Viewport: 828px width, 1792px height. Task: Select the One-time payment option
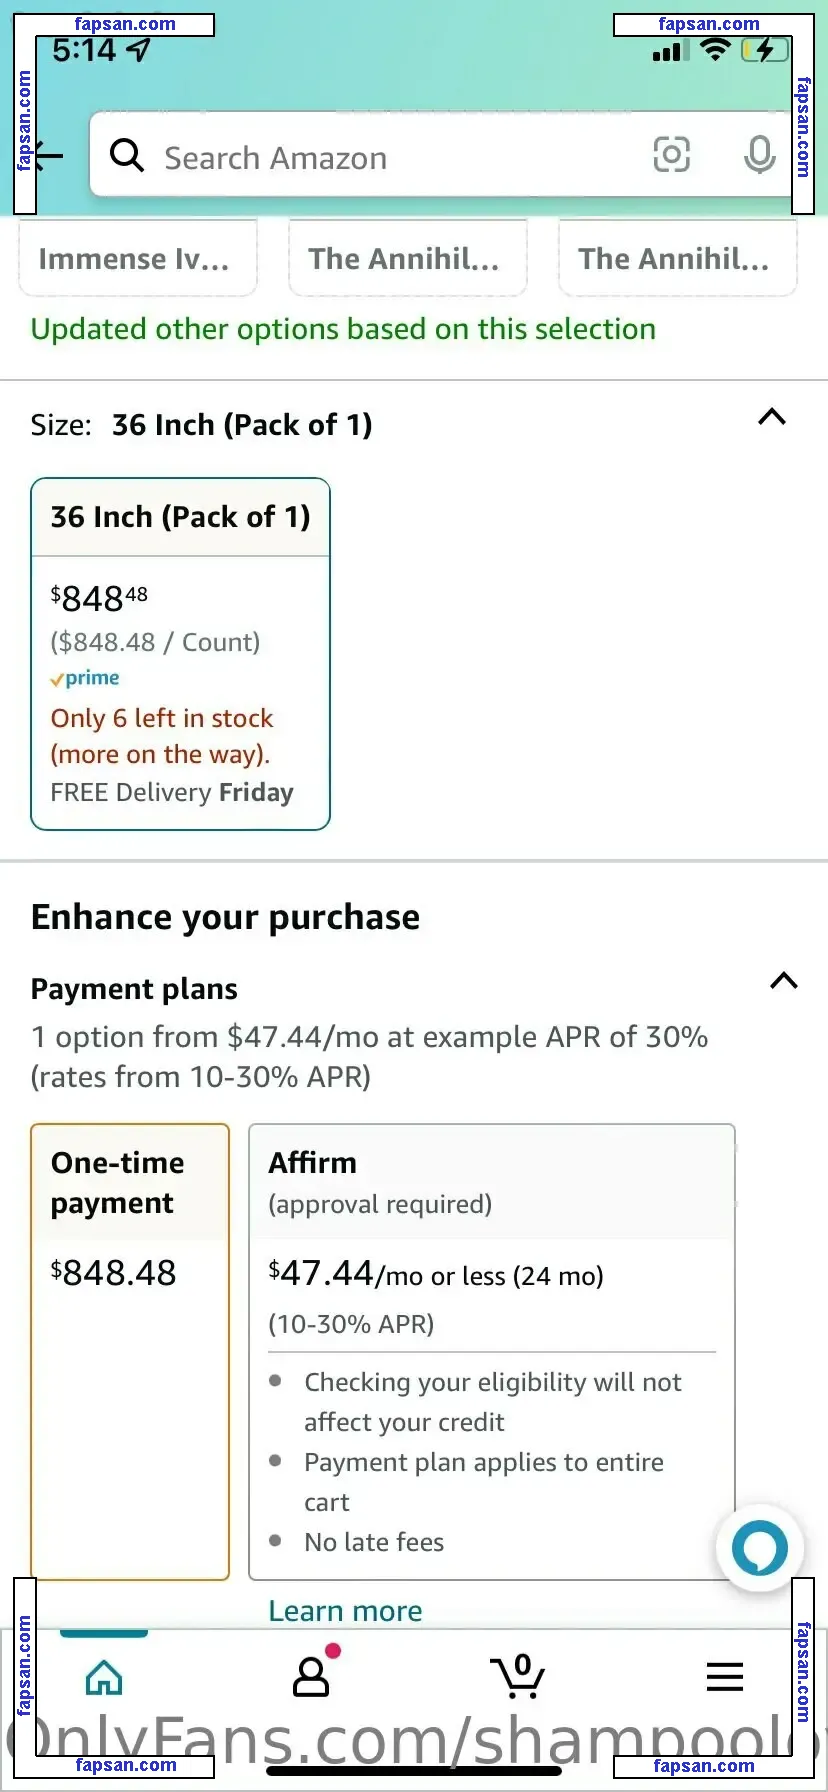click(x=130, y=1350)
